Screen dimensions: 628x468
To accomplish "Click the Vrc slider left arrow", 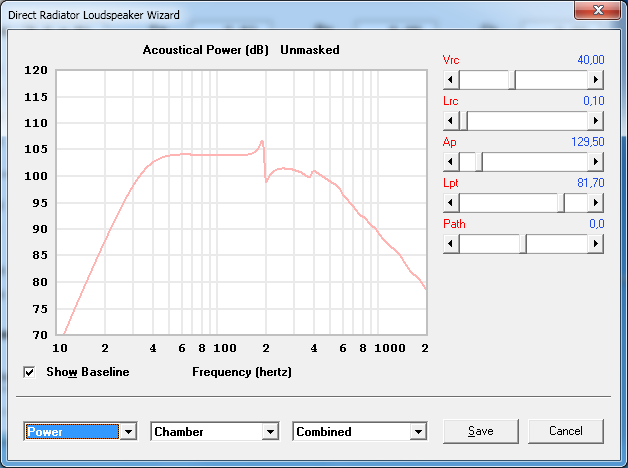I will point(451,80).
